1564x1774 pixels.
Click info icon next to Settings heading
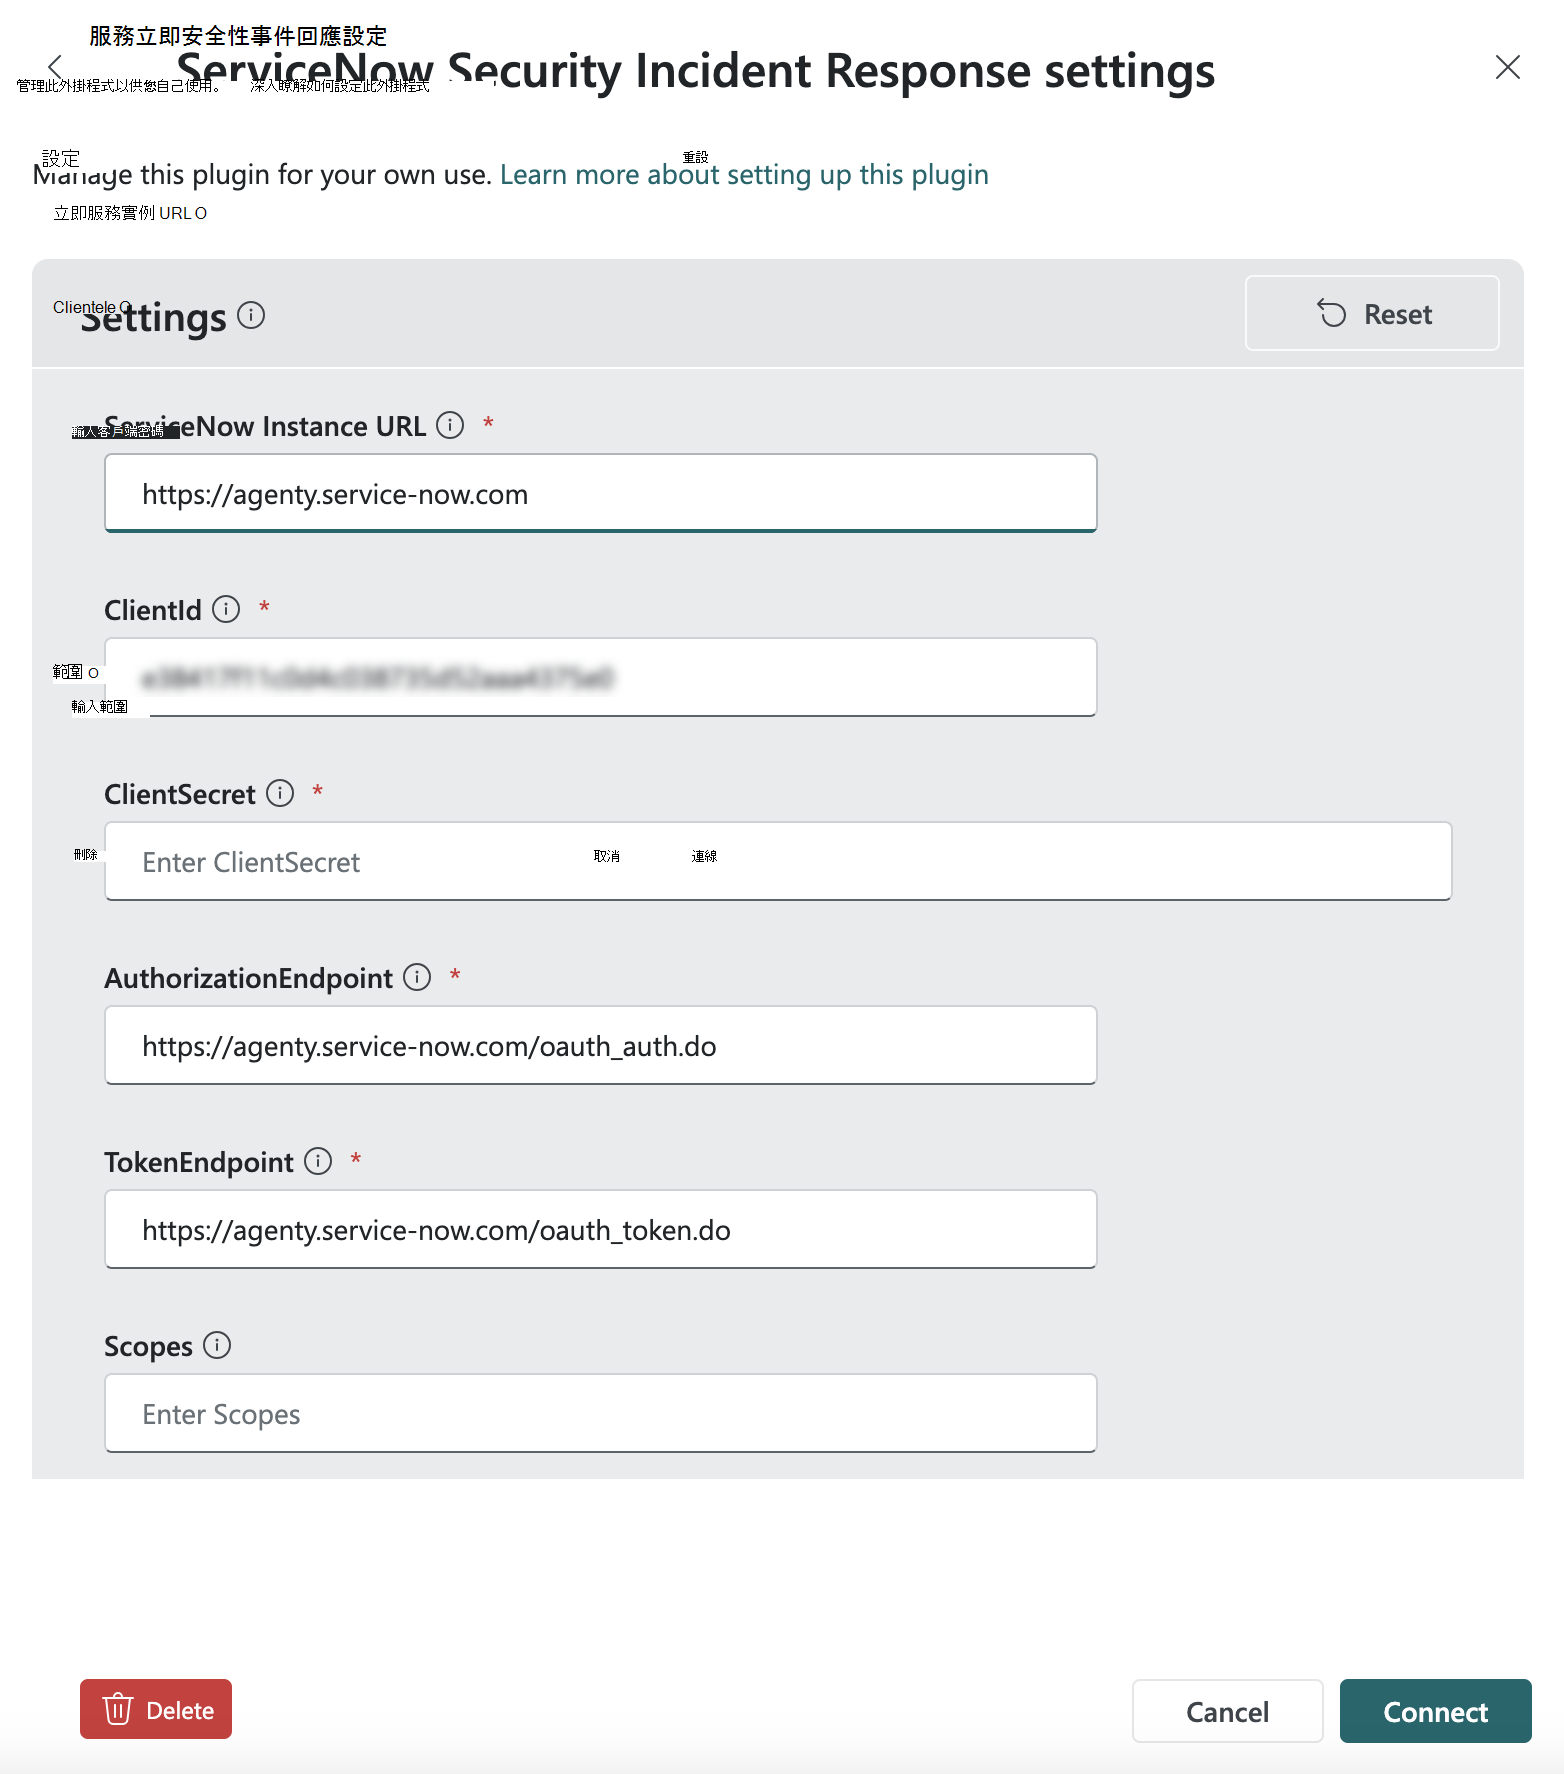tap(251, 316)
